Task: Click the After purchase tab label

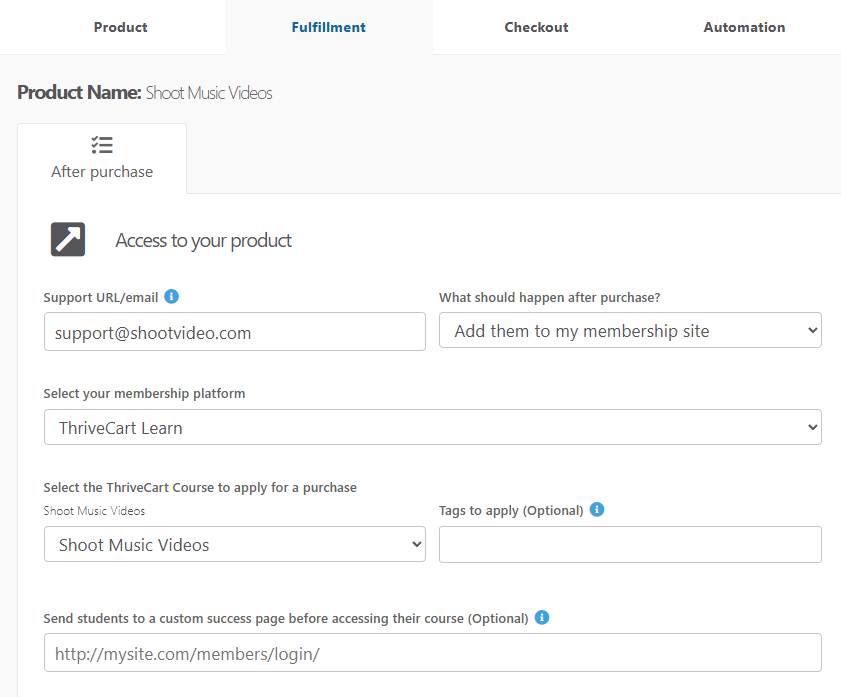Action: [x=102, y=172]
